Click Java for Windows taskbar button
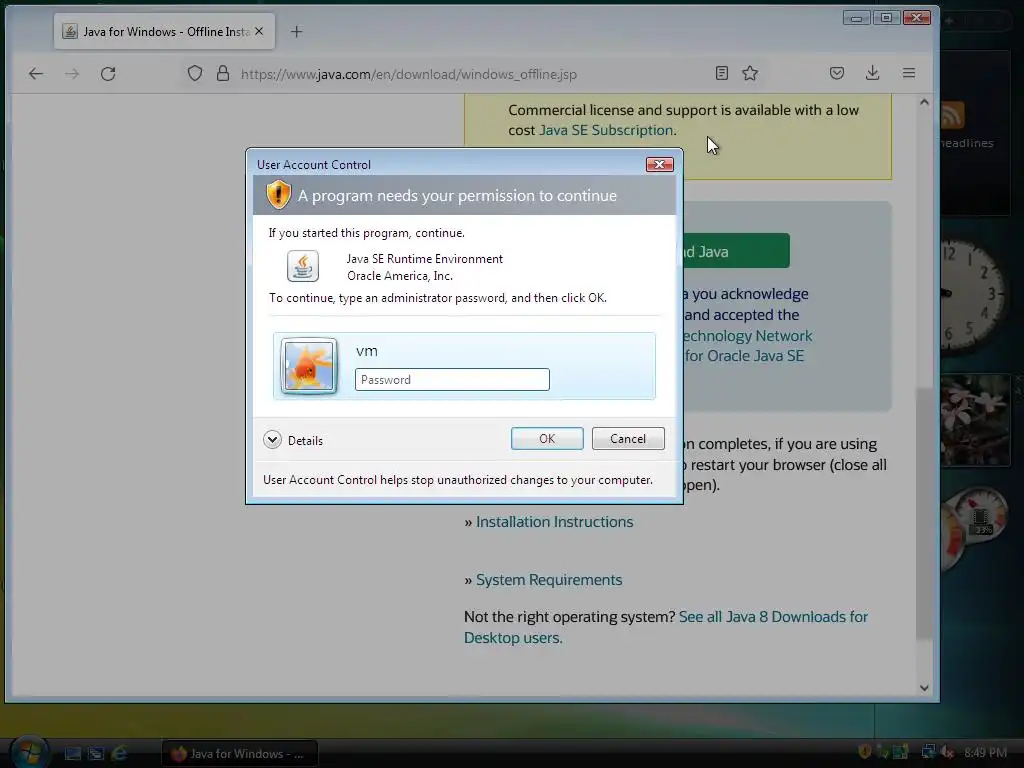1024x768 pixels. [x=240, y=754]
